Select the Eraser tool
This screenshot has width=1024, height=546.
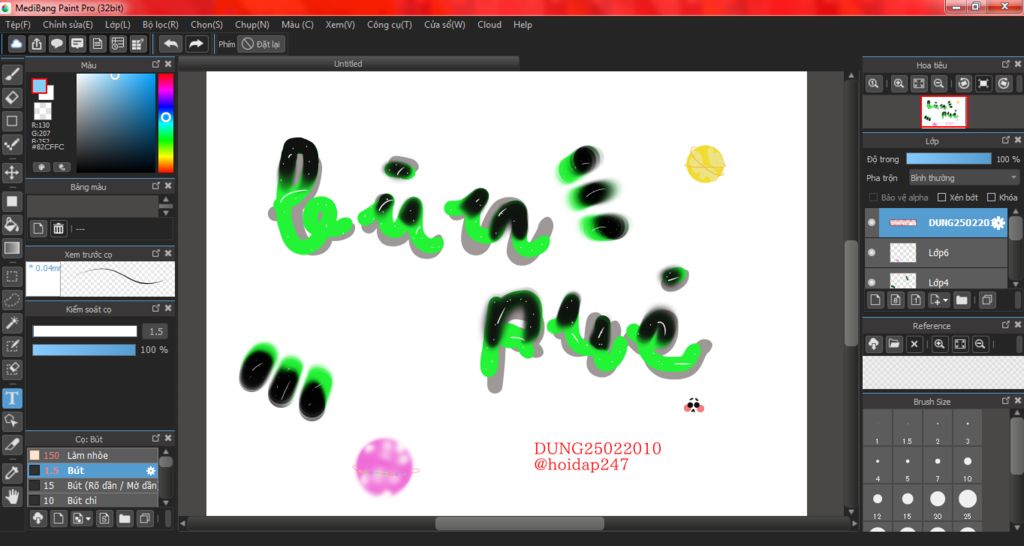coord(12,97)
